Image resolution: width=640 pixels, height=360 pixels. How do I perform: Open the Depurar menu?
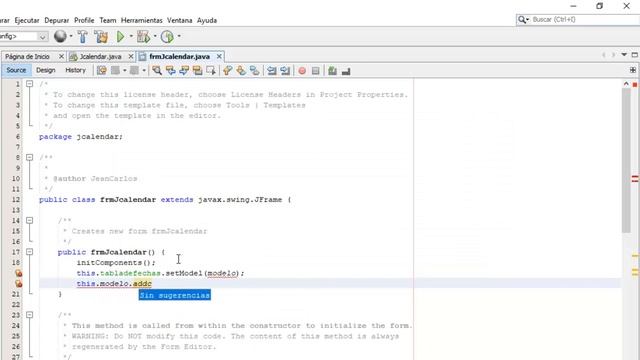57,20
